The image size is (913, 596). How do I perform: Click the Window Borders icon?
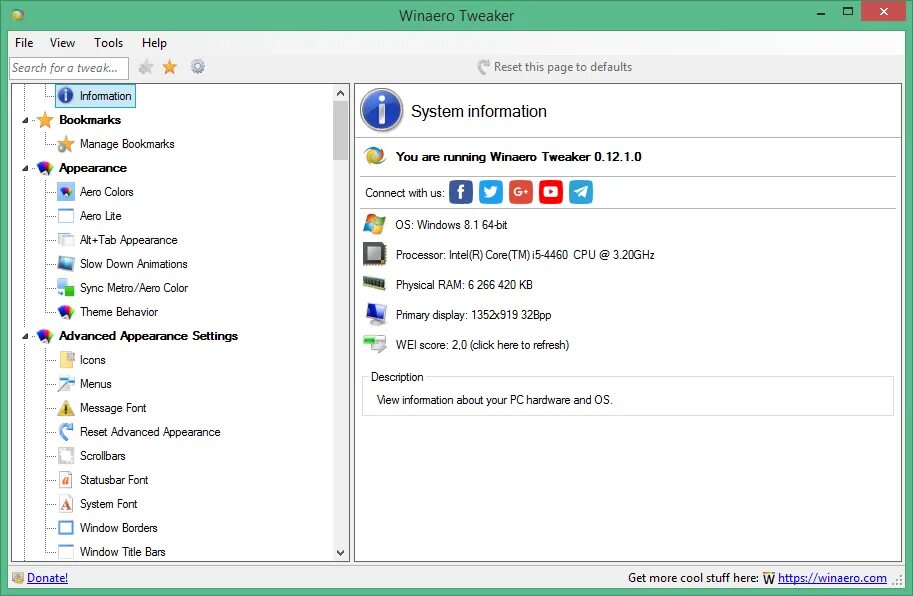tap(66, 528)
